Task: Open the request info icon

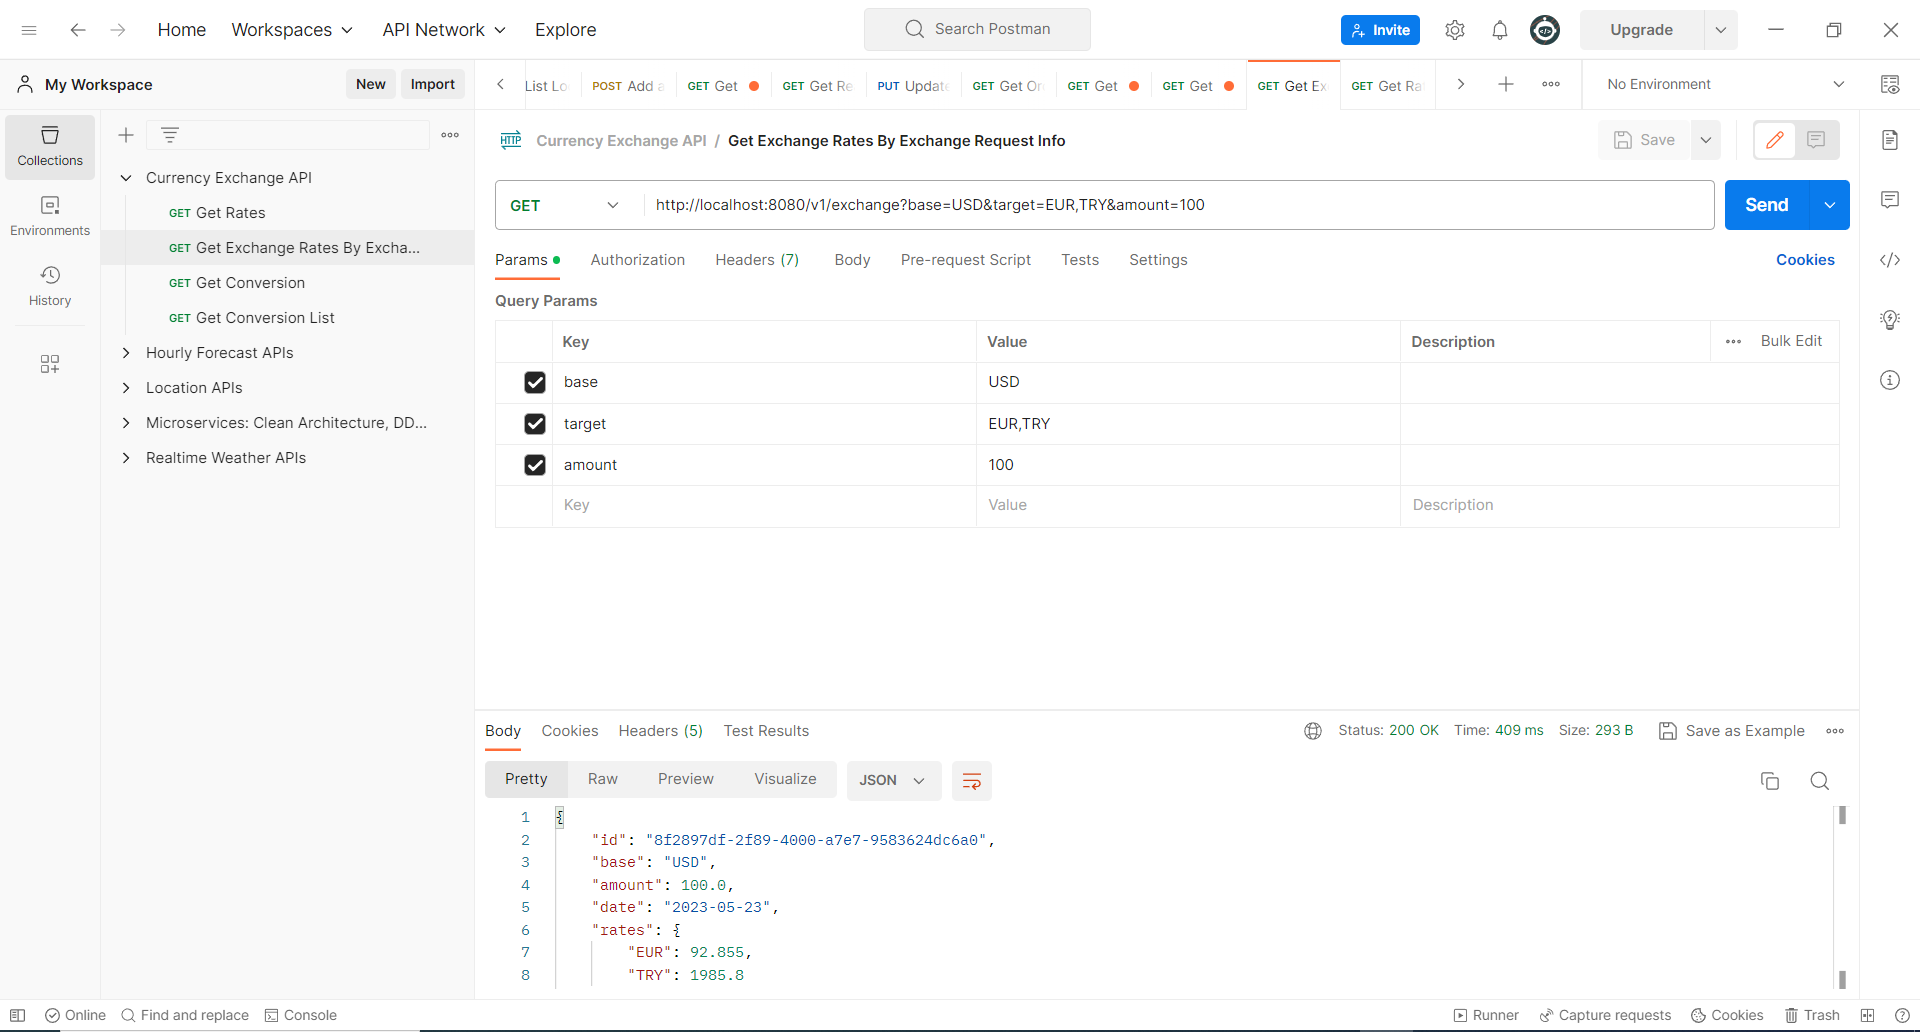Action: [x=1890, y=380]
